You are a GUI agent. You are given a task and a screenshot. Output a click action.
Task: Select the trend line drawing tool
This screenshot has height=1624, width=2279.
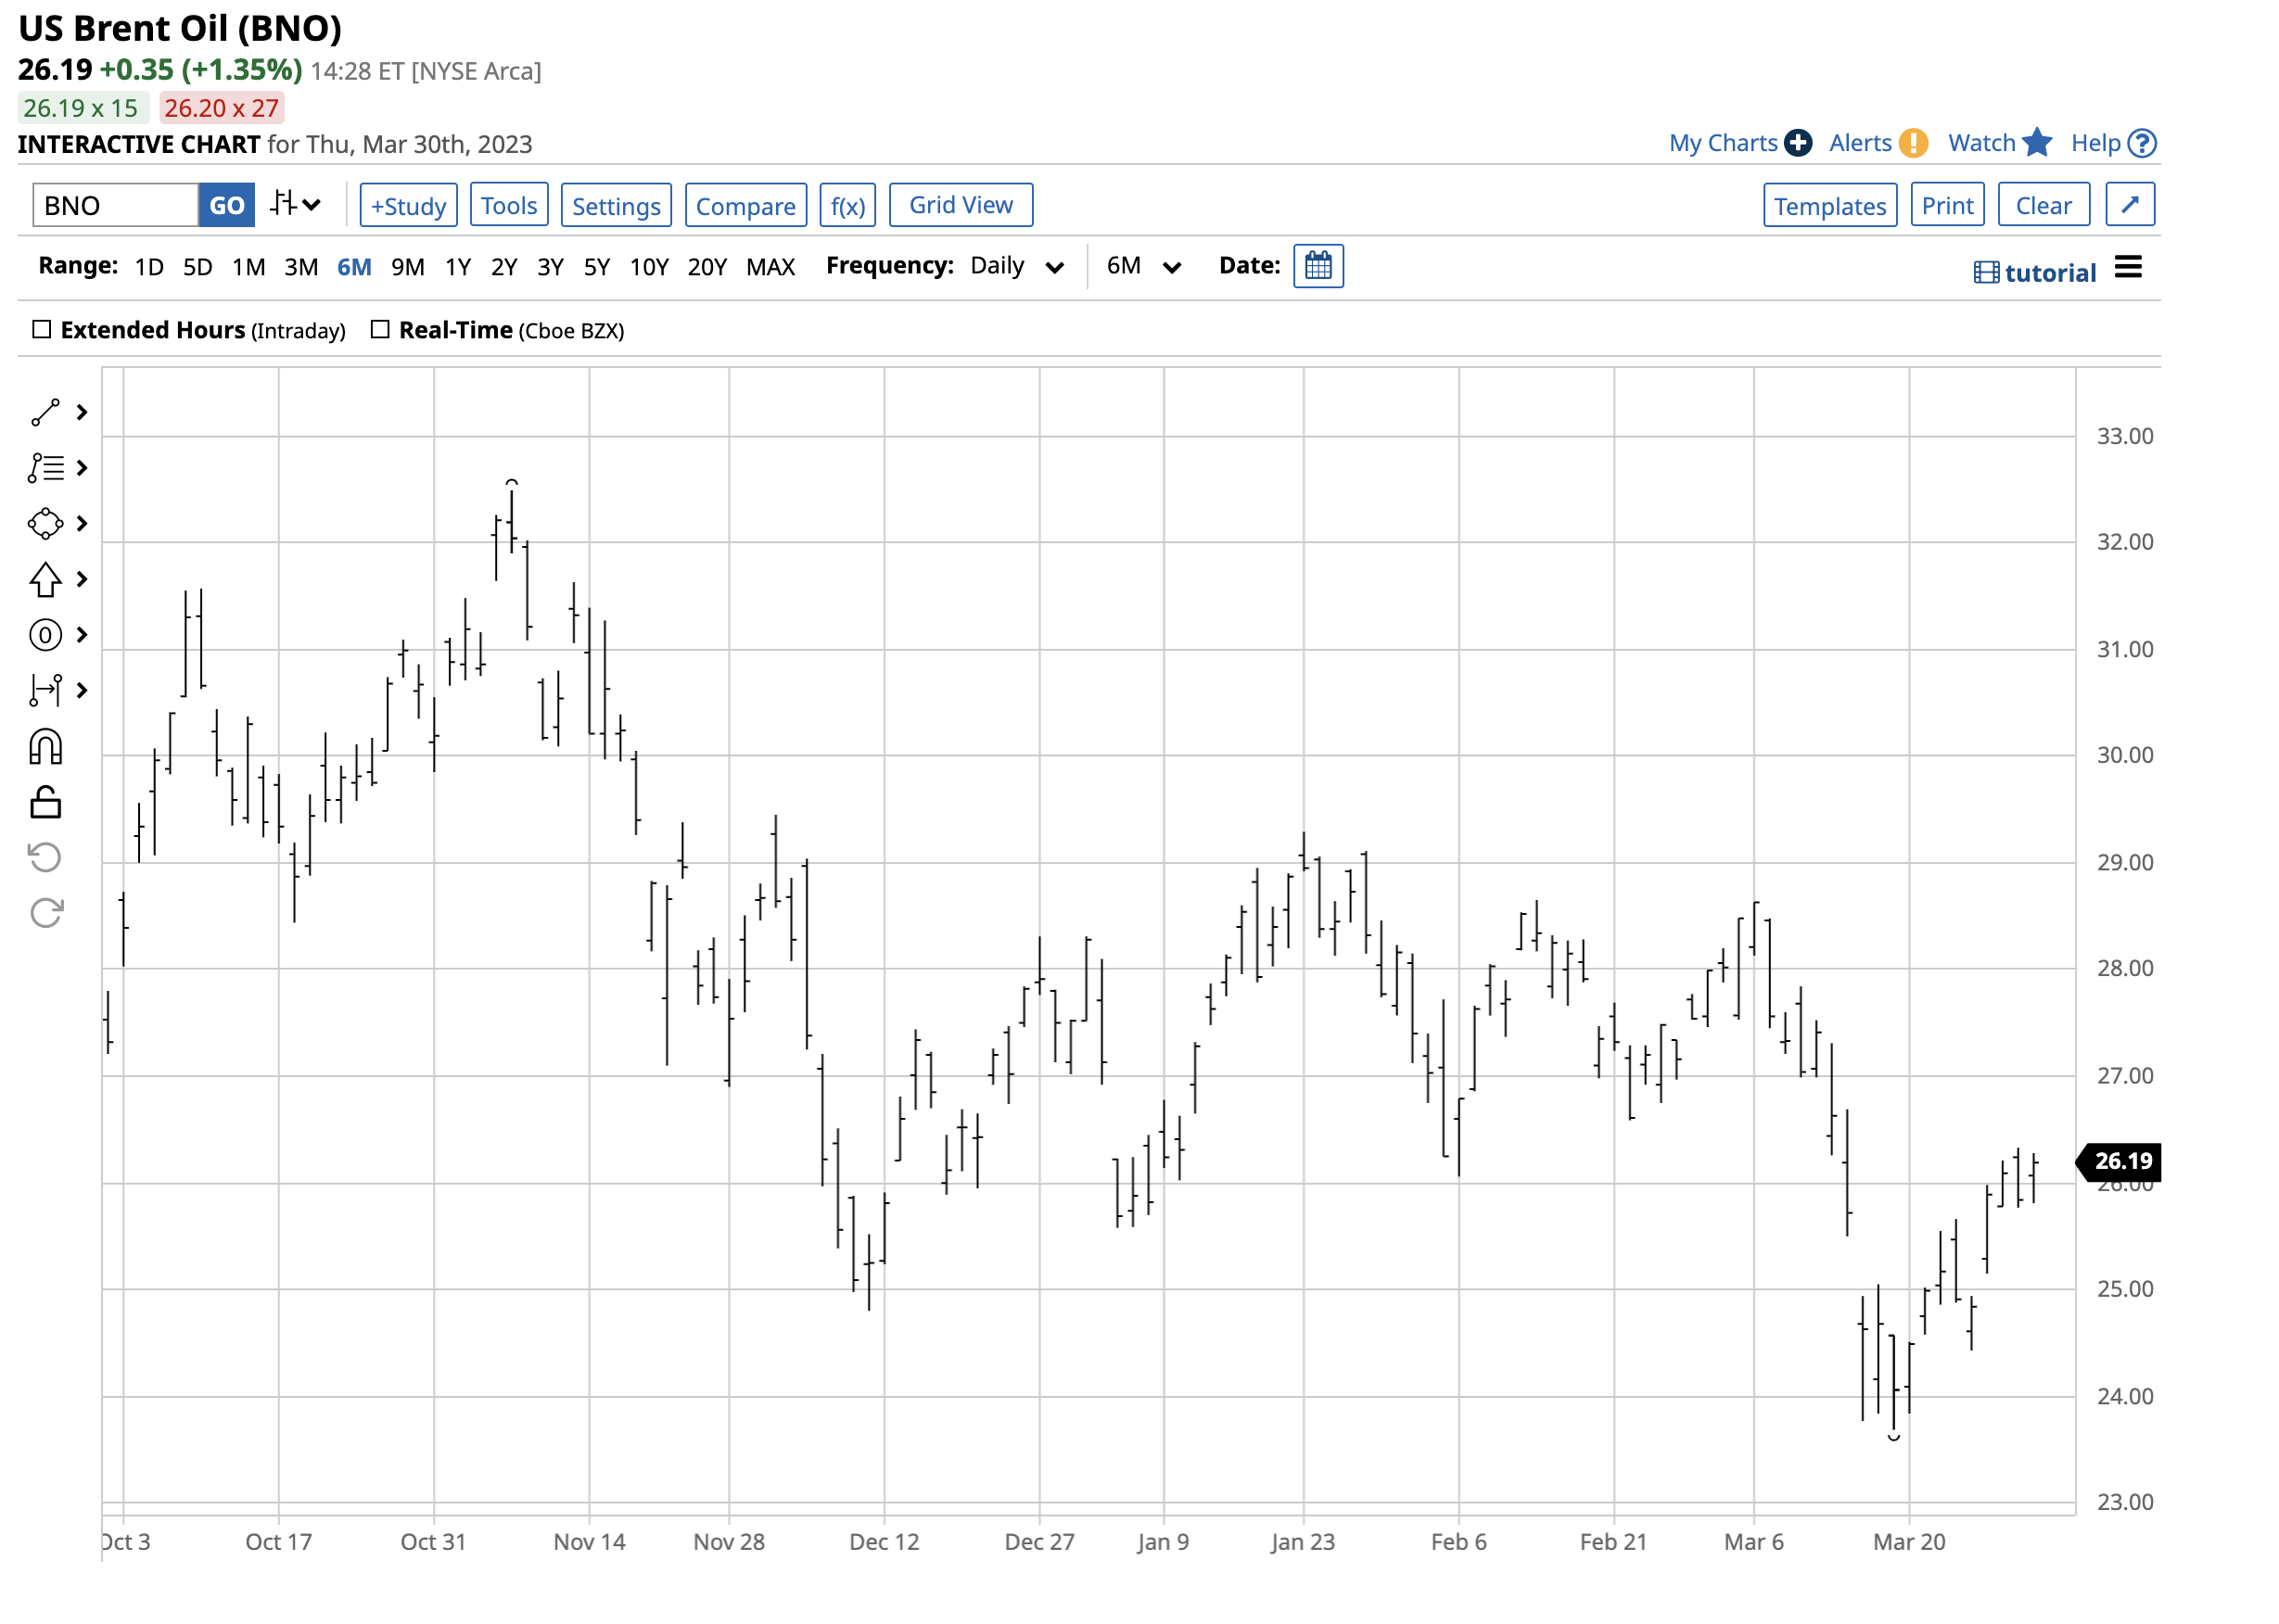coord(46,413)
